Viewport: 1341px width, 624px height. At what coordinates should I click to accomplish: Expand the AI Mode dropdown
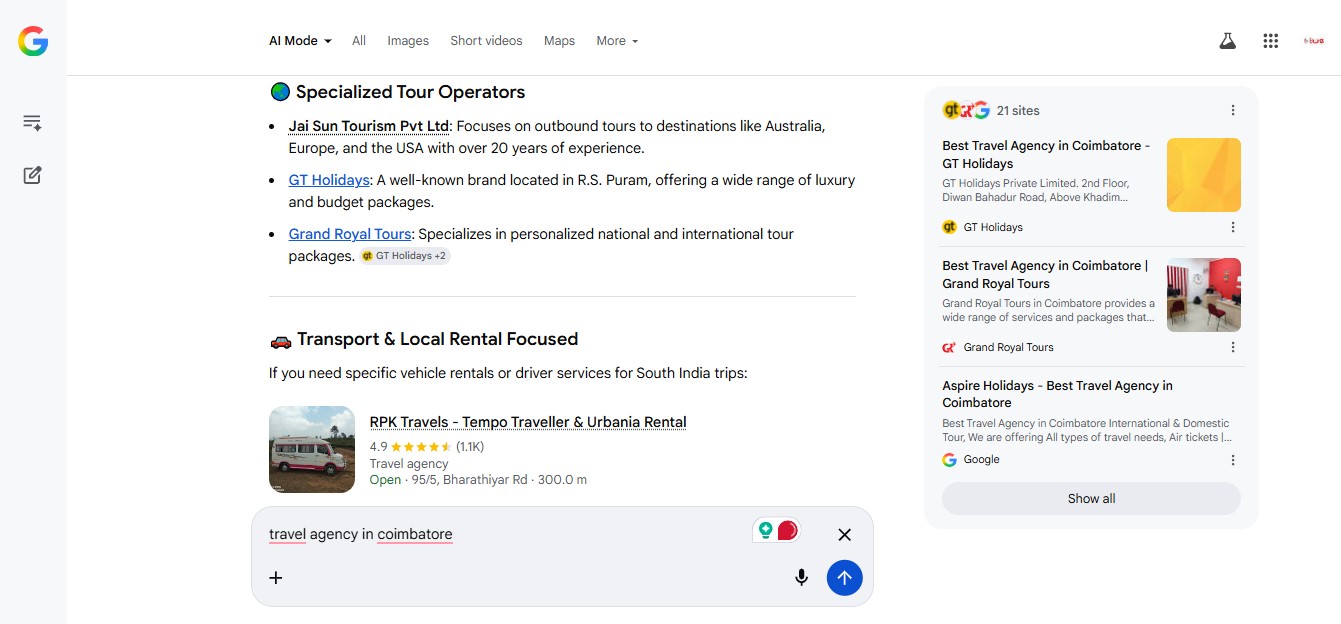click(300, 41)
